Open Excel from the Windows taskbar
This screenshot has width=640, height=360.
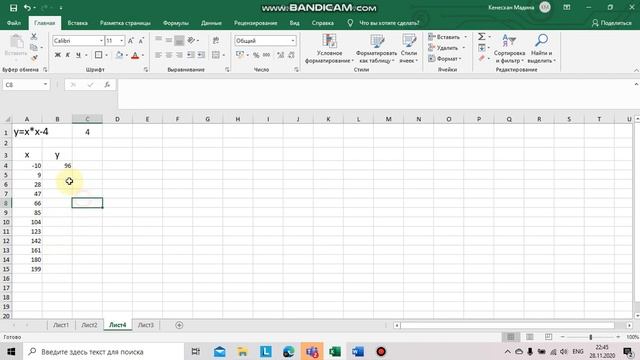[335, 351]
